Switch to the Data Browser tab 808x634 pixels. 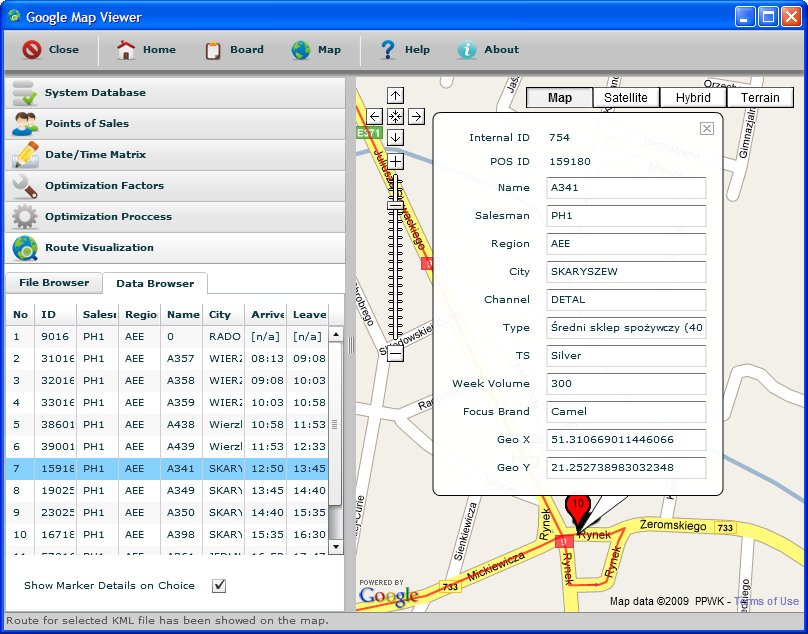[x=155, y=283]
